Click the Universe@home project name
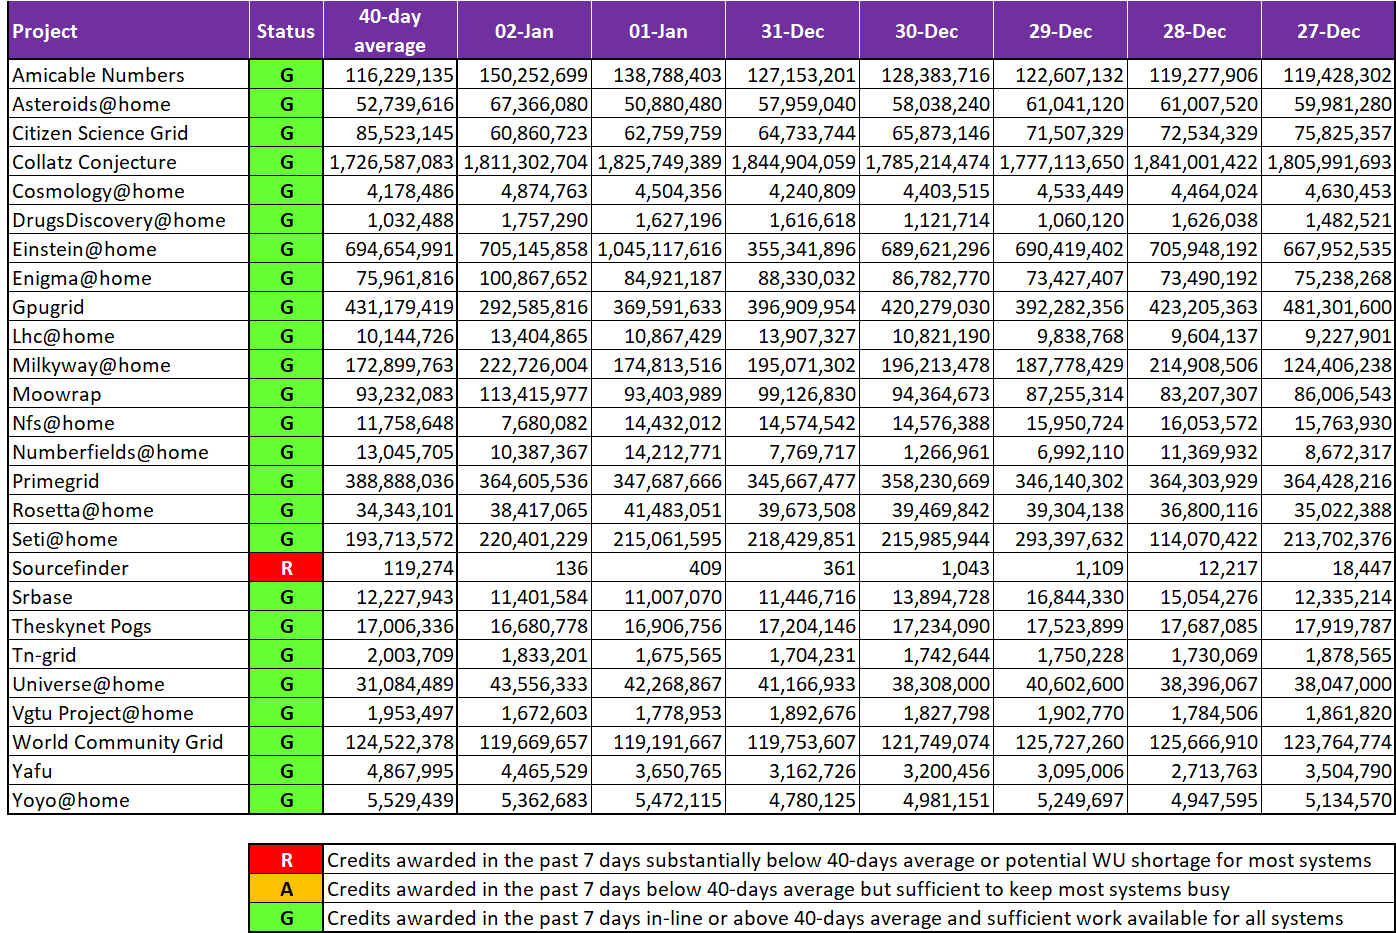The width and height of the screenshot is (1396, 933). (x=88, y=684)
